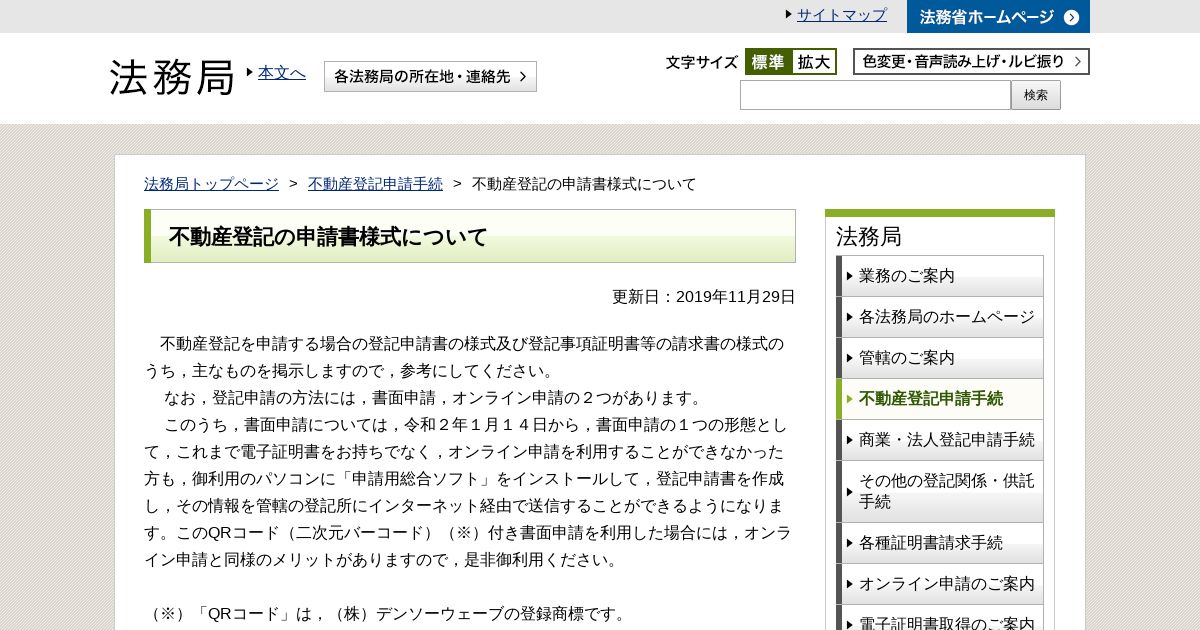Click the chevron on 各法務局の所在地・連絡先
This screenshot has width=1200, height=630.
tap(523, 76)
